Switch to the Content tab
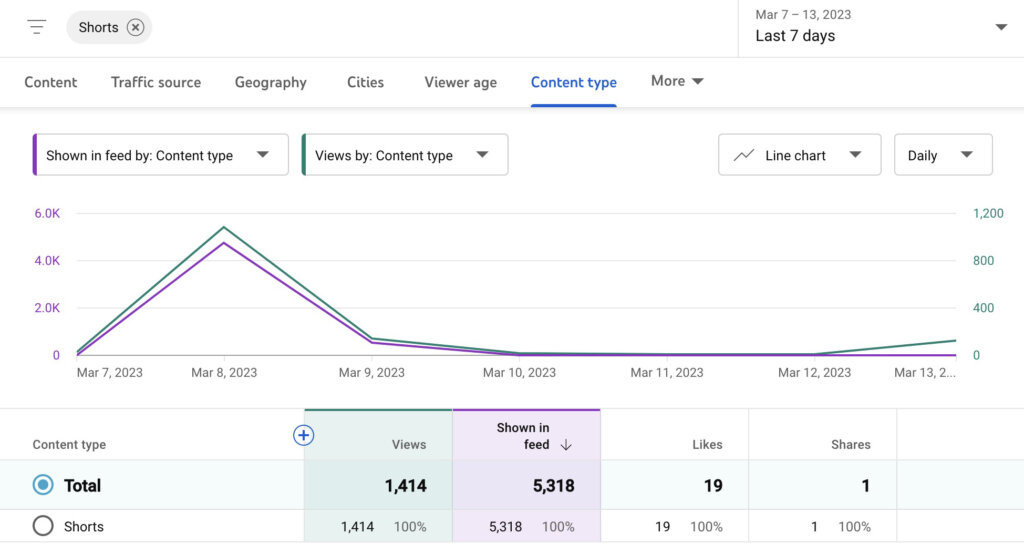This screenshot has width=1024, height=544. tap(50, 82)
